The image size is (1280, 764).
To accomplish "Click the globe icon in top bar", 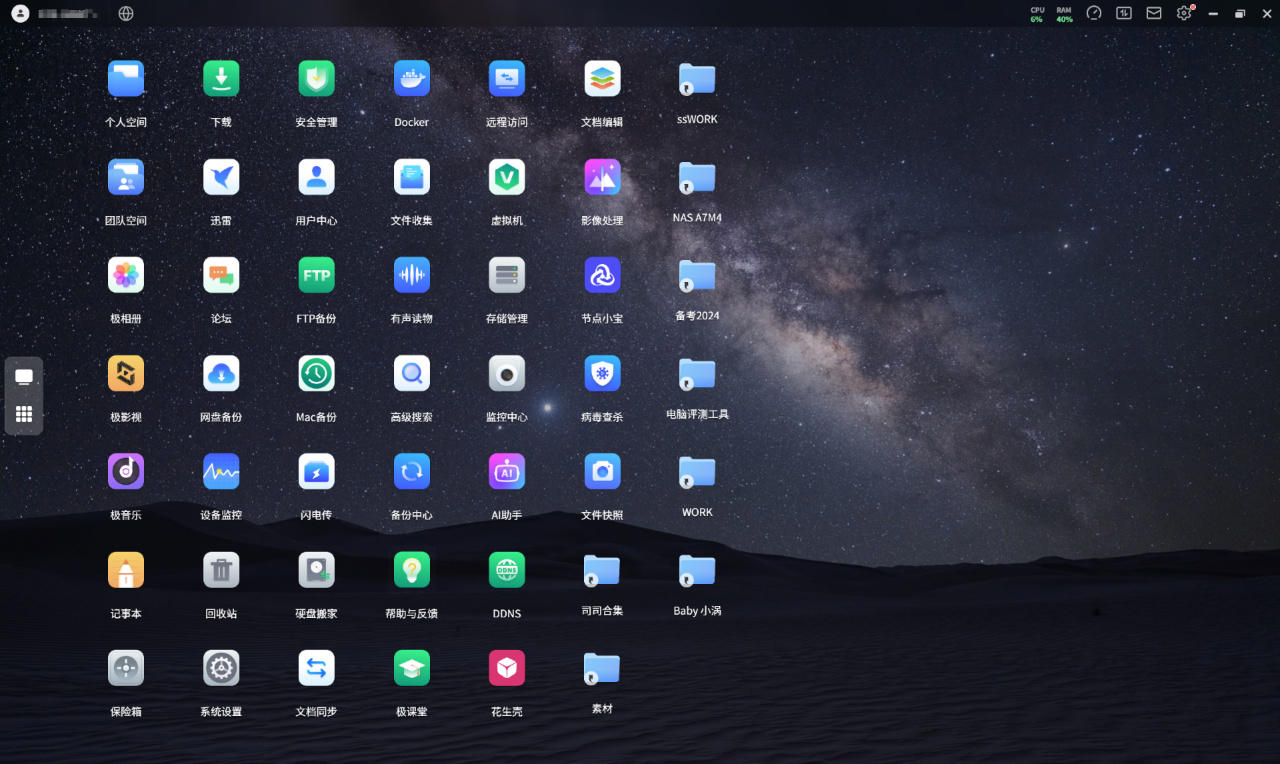I will point(126,13).
